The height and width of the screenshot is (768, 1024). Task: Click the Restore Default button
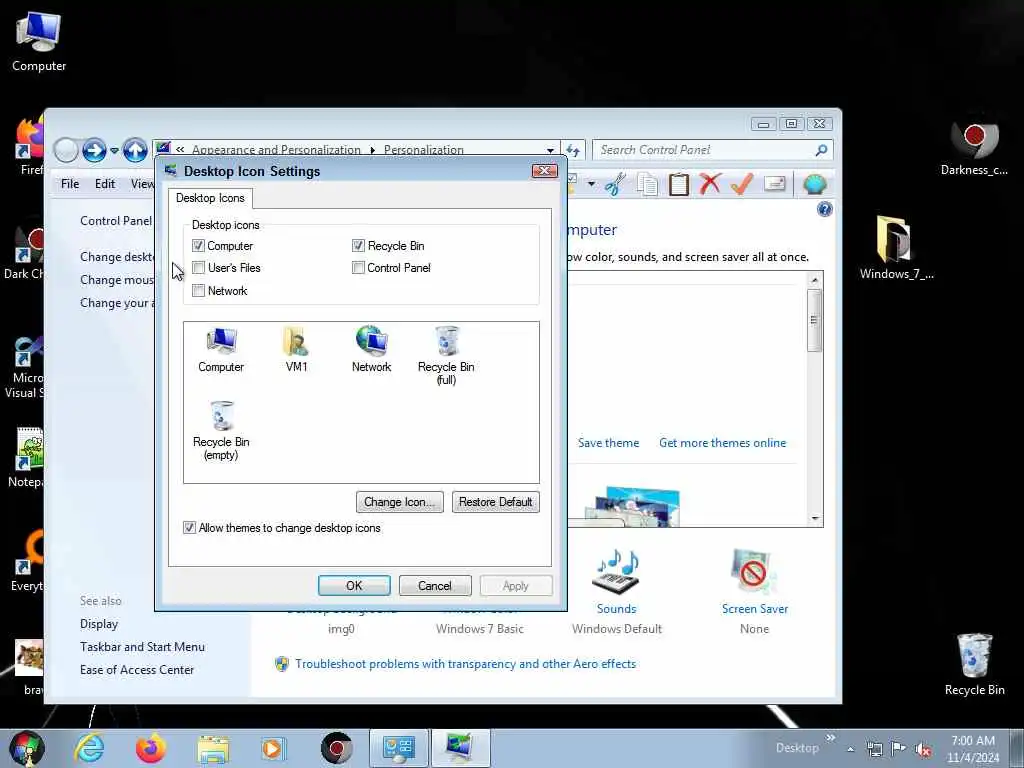point(496,502)
